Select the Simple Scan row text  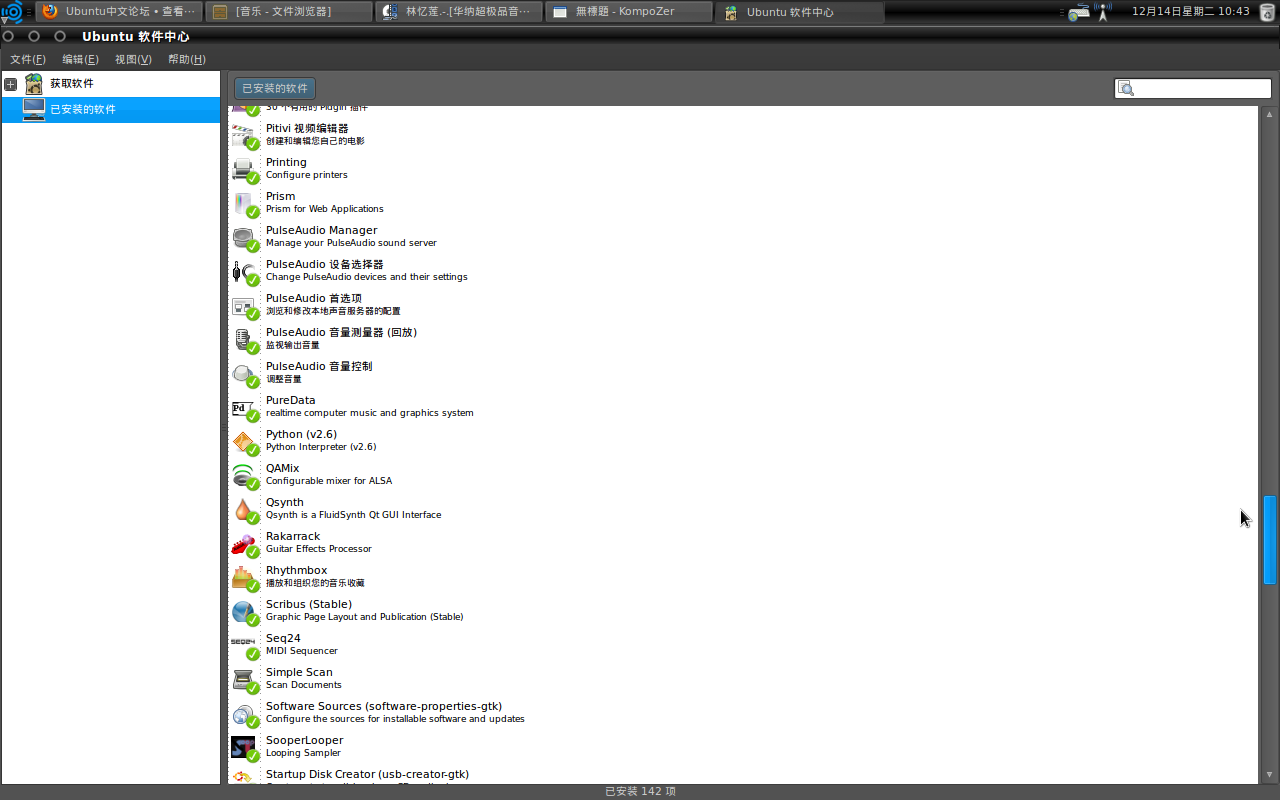[x=304, y=678]
